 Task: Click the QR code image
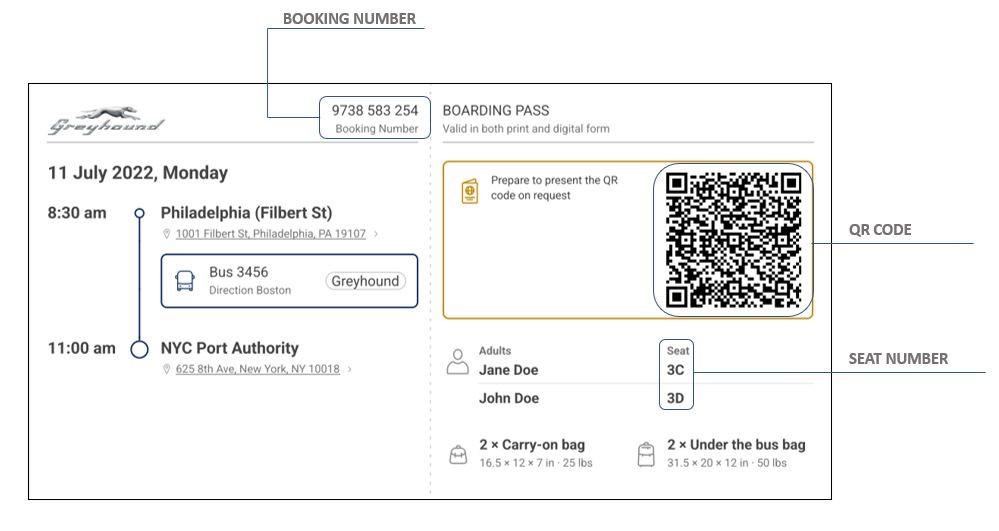point(733,239)
